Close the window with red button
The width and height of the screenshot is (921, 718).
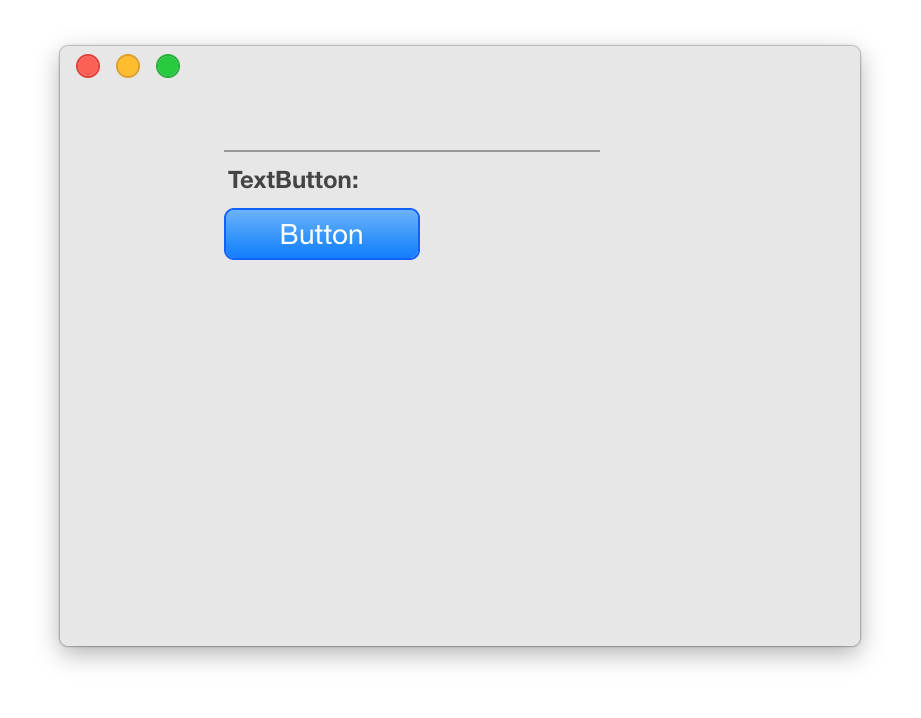pyautogui.click(x=88, y=66)
